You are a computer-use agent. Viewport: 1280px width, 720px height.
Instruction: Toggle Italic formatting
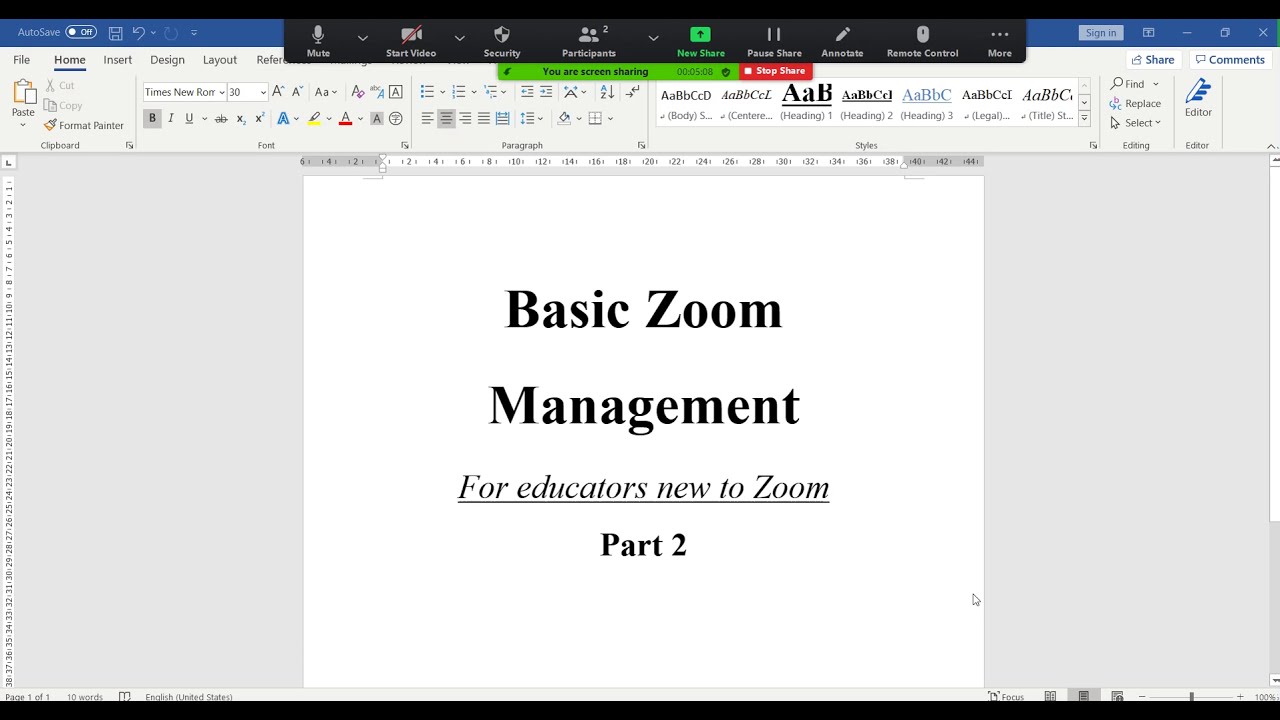[x=171, y=118]
